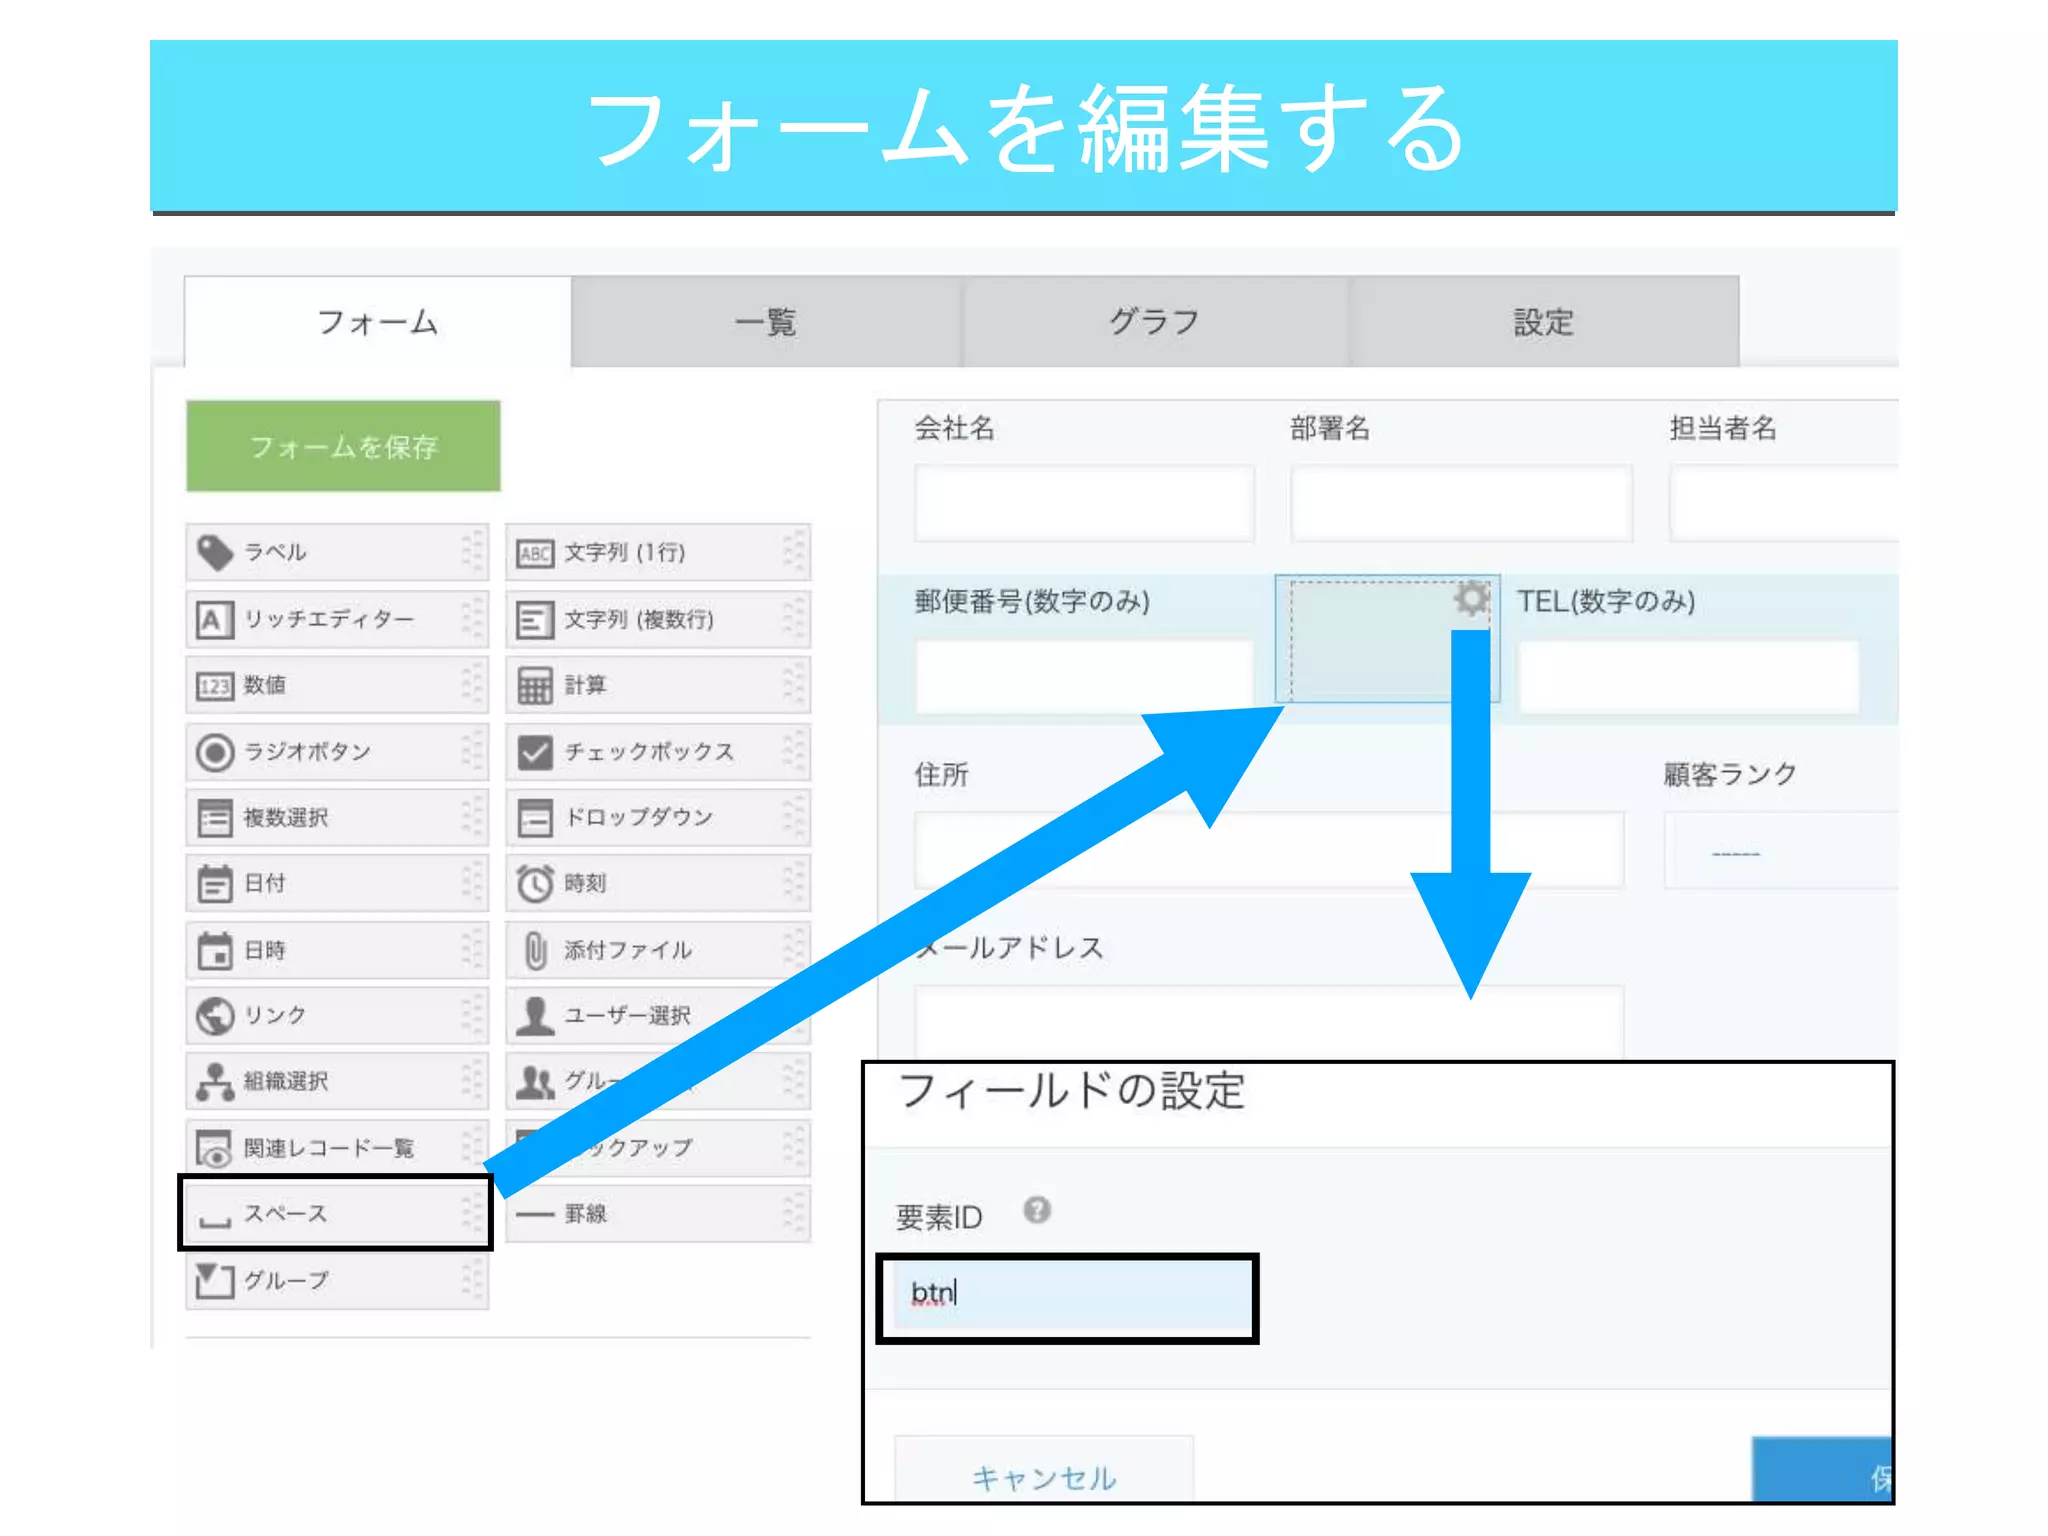Select the 時刻 clock icon
The height and width of the screenshot is (1536, 2048).
tap(535, 884)
